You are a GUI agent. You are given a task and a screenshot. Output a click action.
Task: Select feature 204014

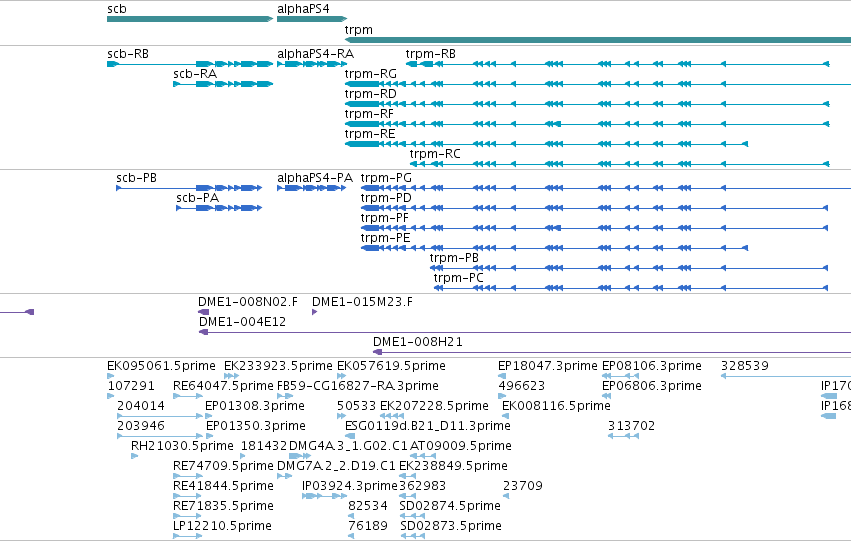coord(160,416)
